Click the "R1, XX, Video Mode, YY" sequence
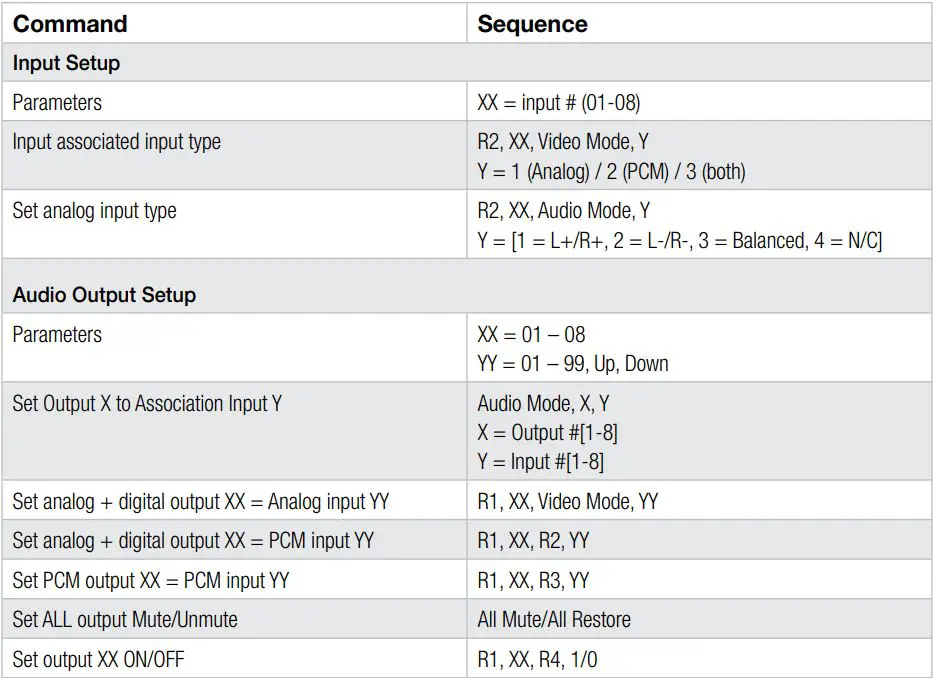 pos(568,501)
